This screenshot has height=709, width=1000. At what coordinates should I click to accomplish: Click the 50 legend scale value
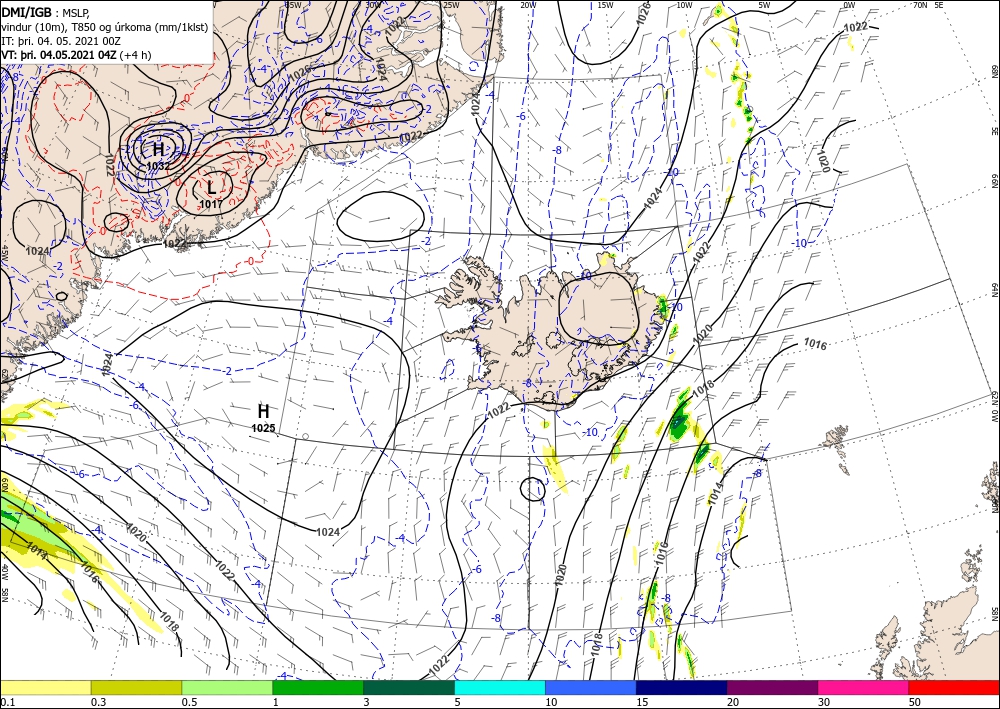coord(915,702)
